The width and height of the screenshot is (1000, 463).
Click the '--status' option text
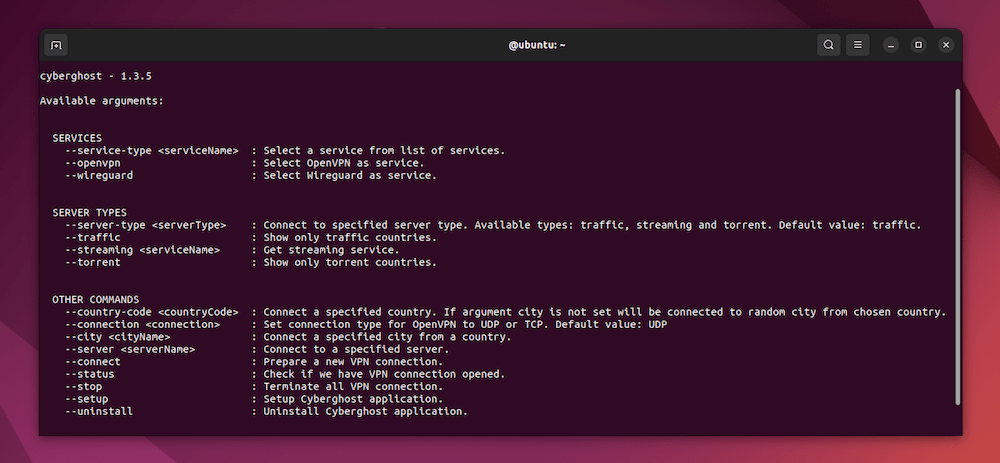89,374
